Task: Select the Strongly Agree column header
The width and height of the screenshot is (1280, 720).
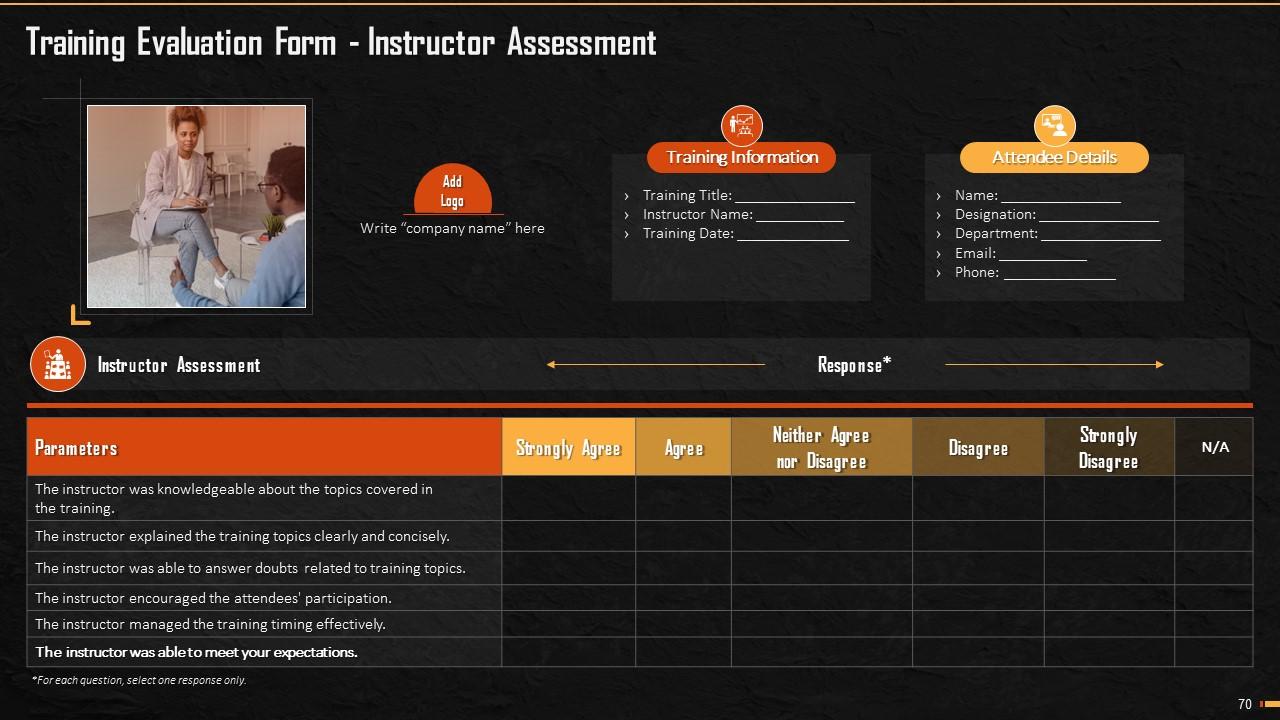Action: click(x=568, y=447)
